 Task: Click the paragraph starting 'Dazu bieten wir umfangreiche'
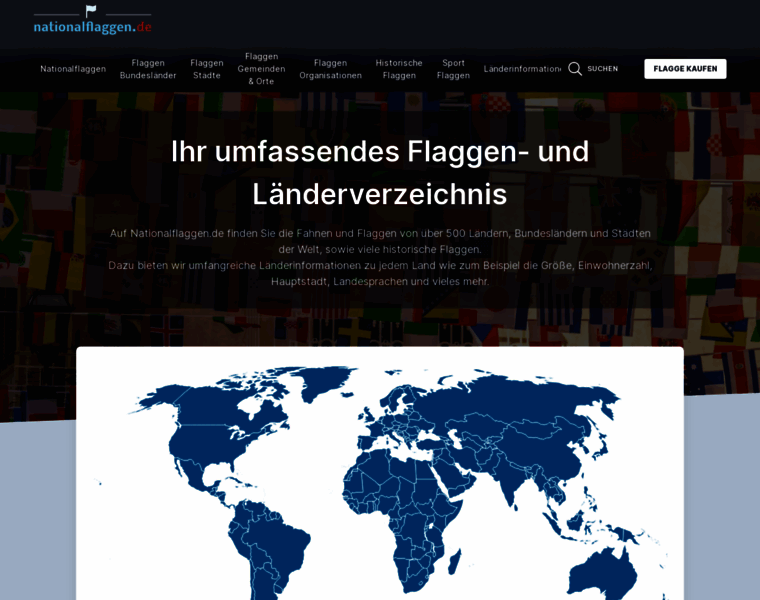point(380,273)
